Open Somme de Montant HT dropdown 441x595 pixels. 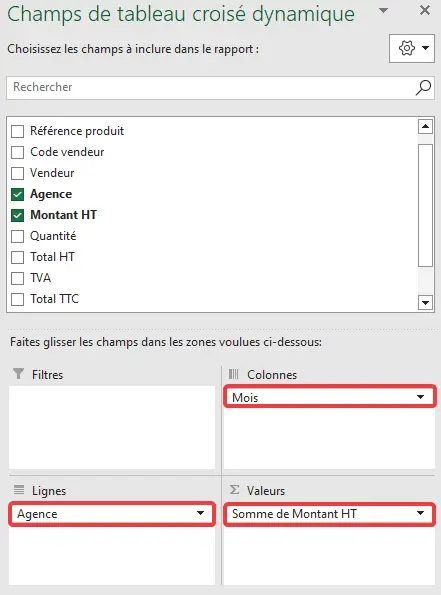420,513
